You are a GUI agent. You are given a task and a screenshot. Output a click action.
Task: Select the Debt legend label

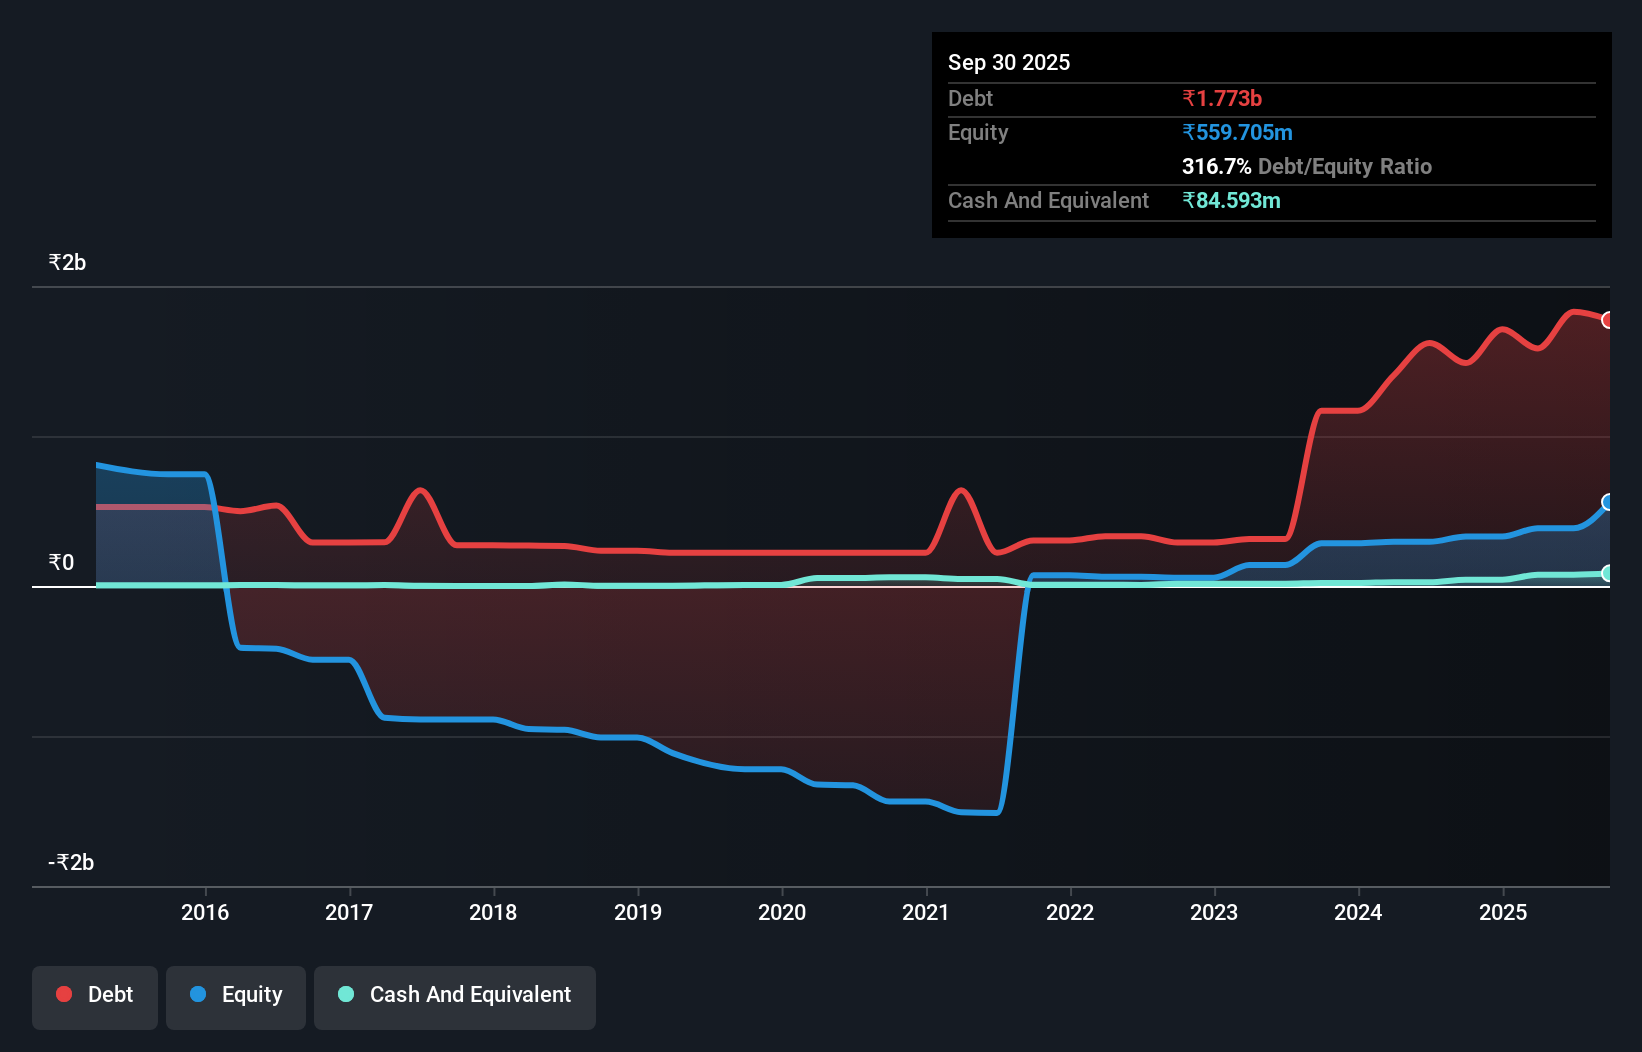[110, 994]
